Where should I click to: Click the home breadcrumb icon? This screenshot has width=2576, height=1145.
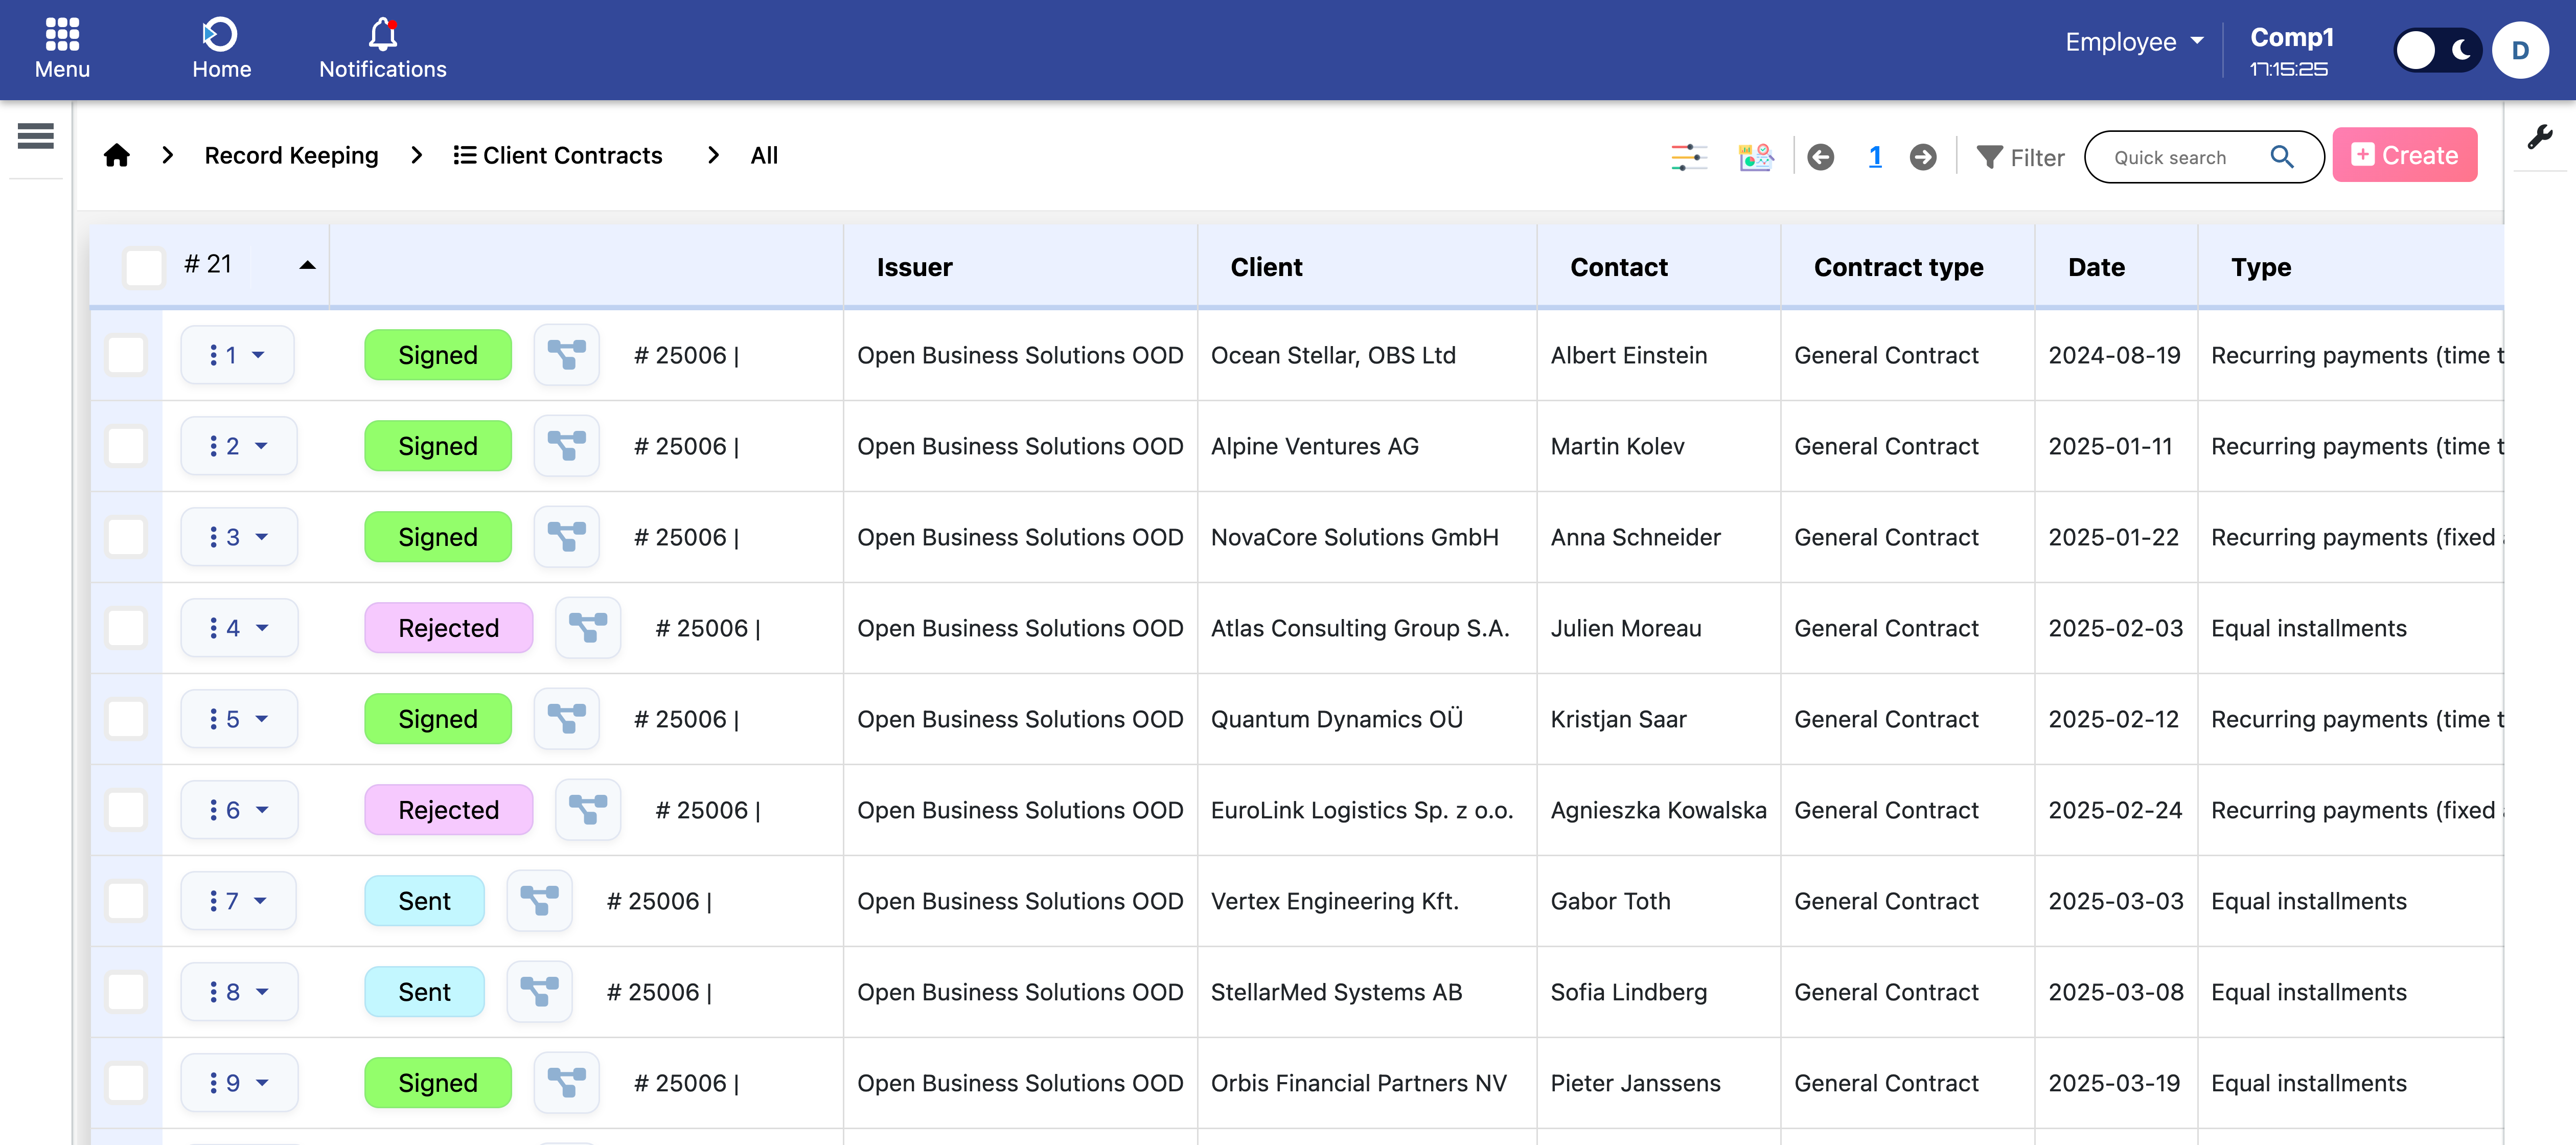[117, 155]
